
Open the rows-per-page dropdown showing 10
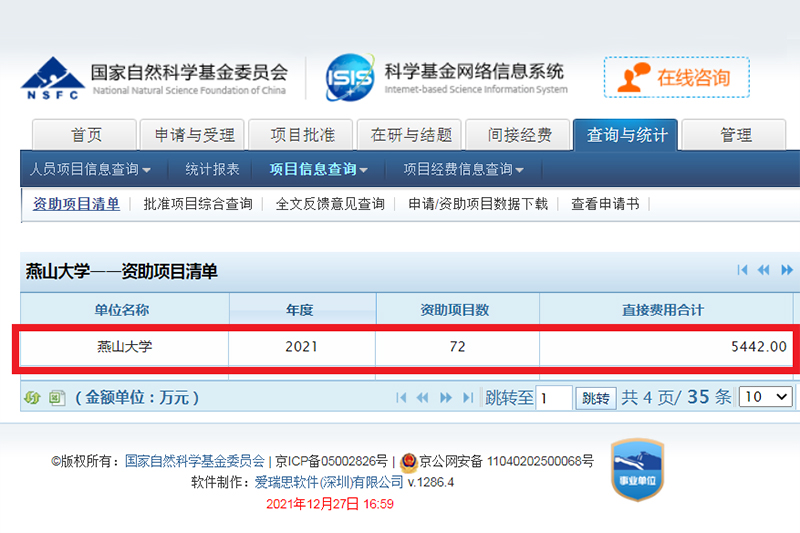tap(767, 397)
